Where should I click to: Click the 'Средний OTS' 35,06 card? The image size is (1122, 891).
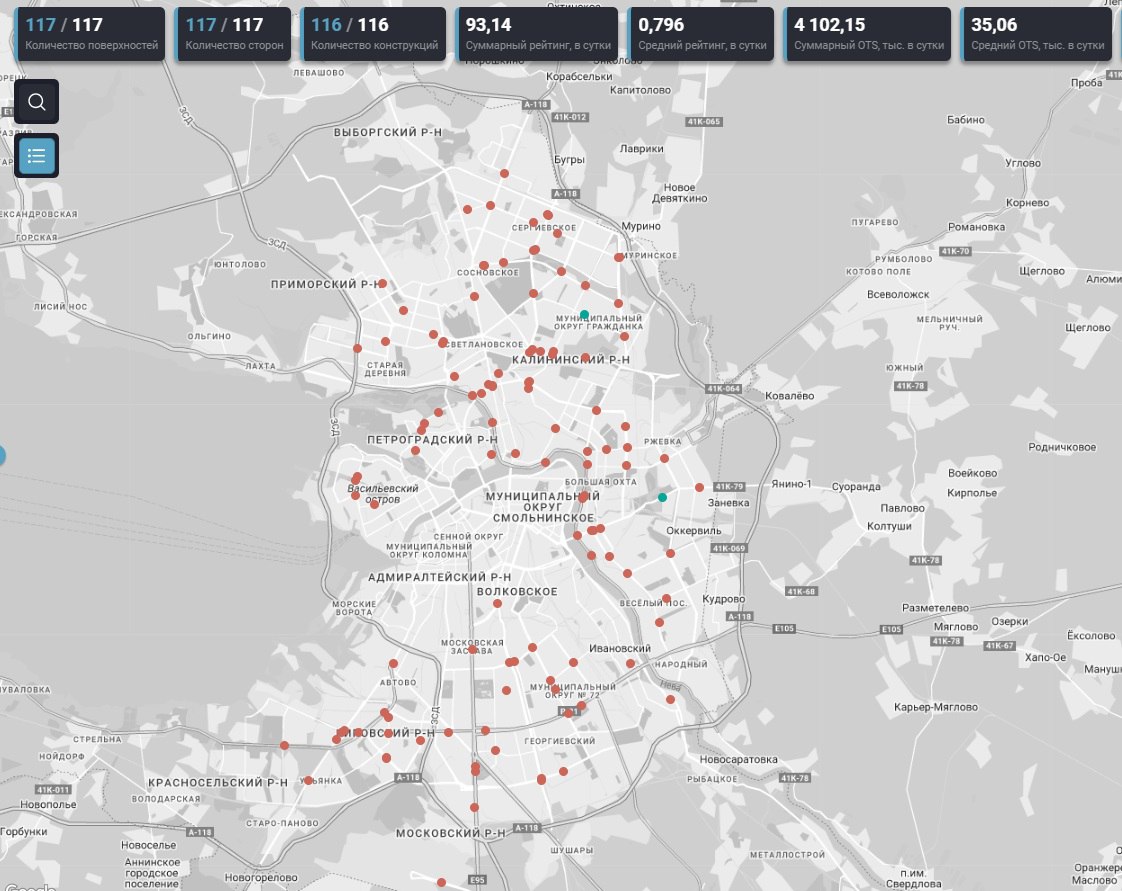[x=1037, y=34]
